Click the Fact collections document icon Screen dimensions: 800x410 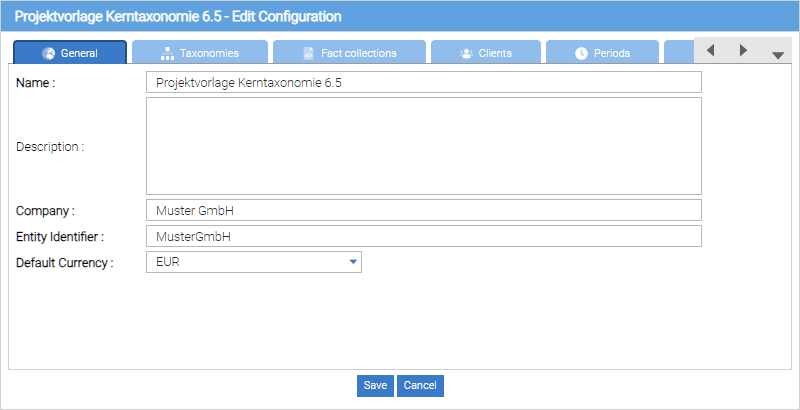(x=308, y=53)
